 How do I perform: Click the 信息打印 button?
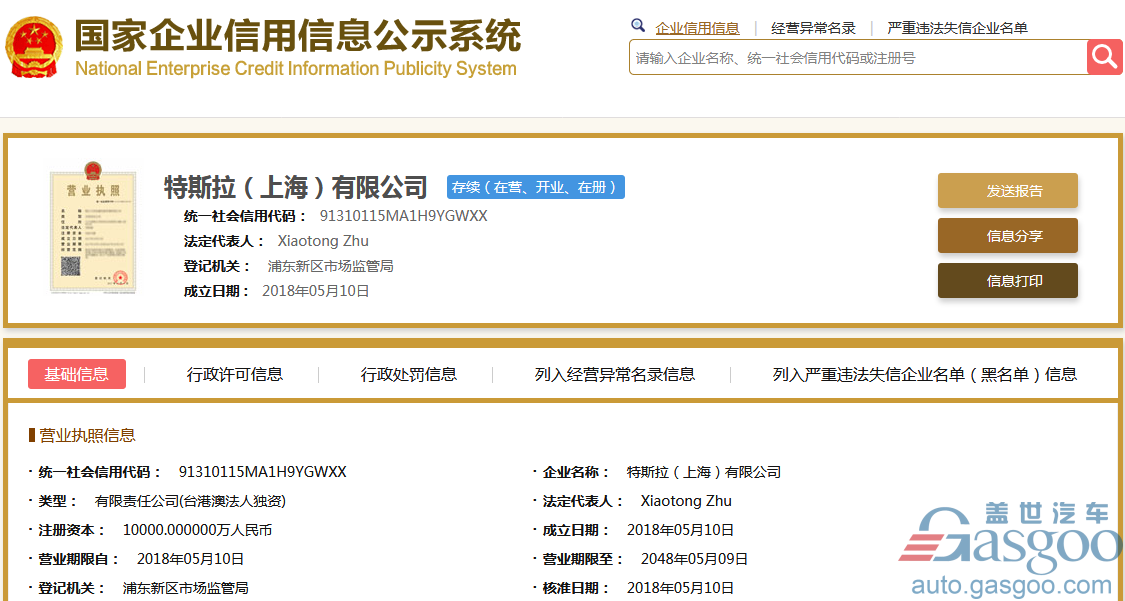[1007, 281]
